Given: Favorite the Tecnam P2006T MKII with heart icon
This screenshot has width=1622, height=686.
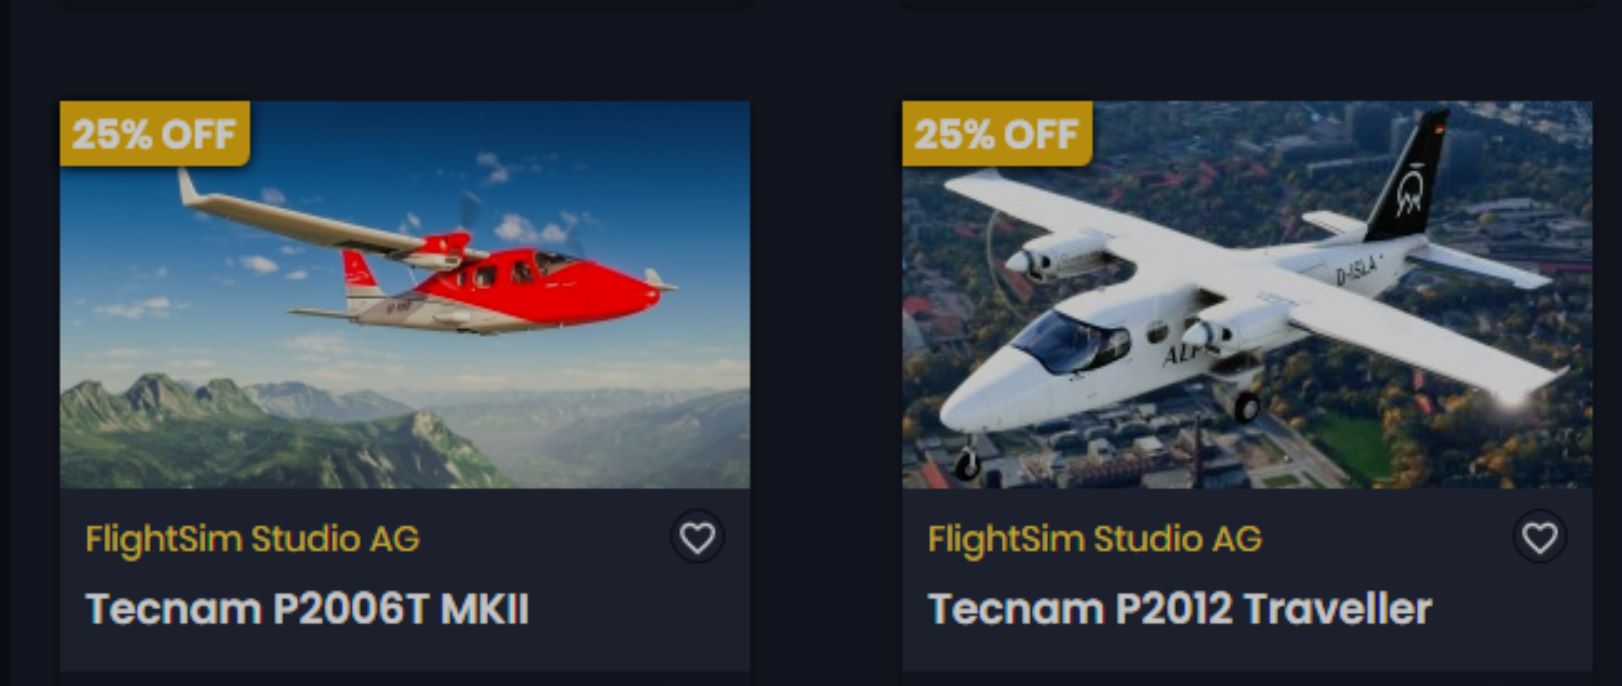Looking at the screenshot, I should 697,538.
